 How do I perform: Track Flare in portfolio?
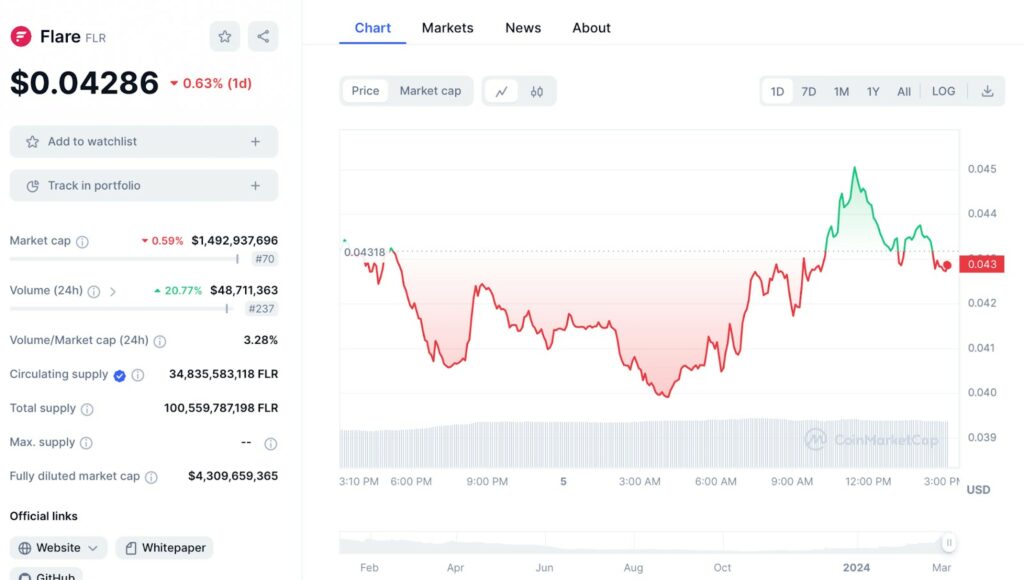point(144,186)
